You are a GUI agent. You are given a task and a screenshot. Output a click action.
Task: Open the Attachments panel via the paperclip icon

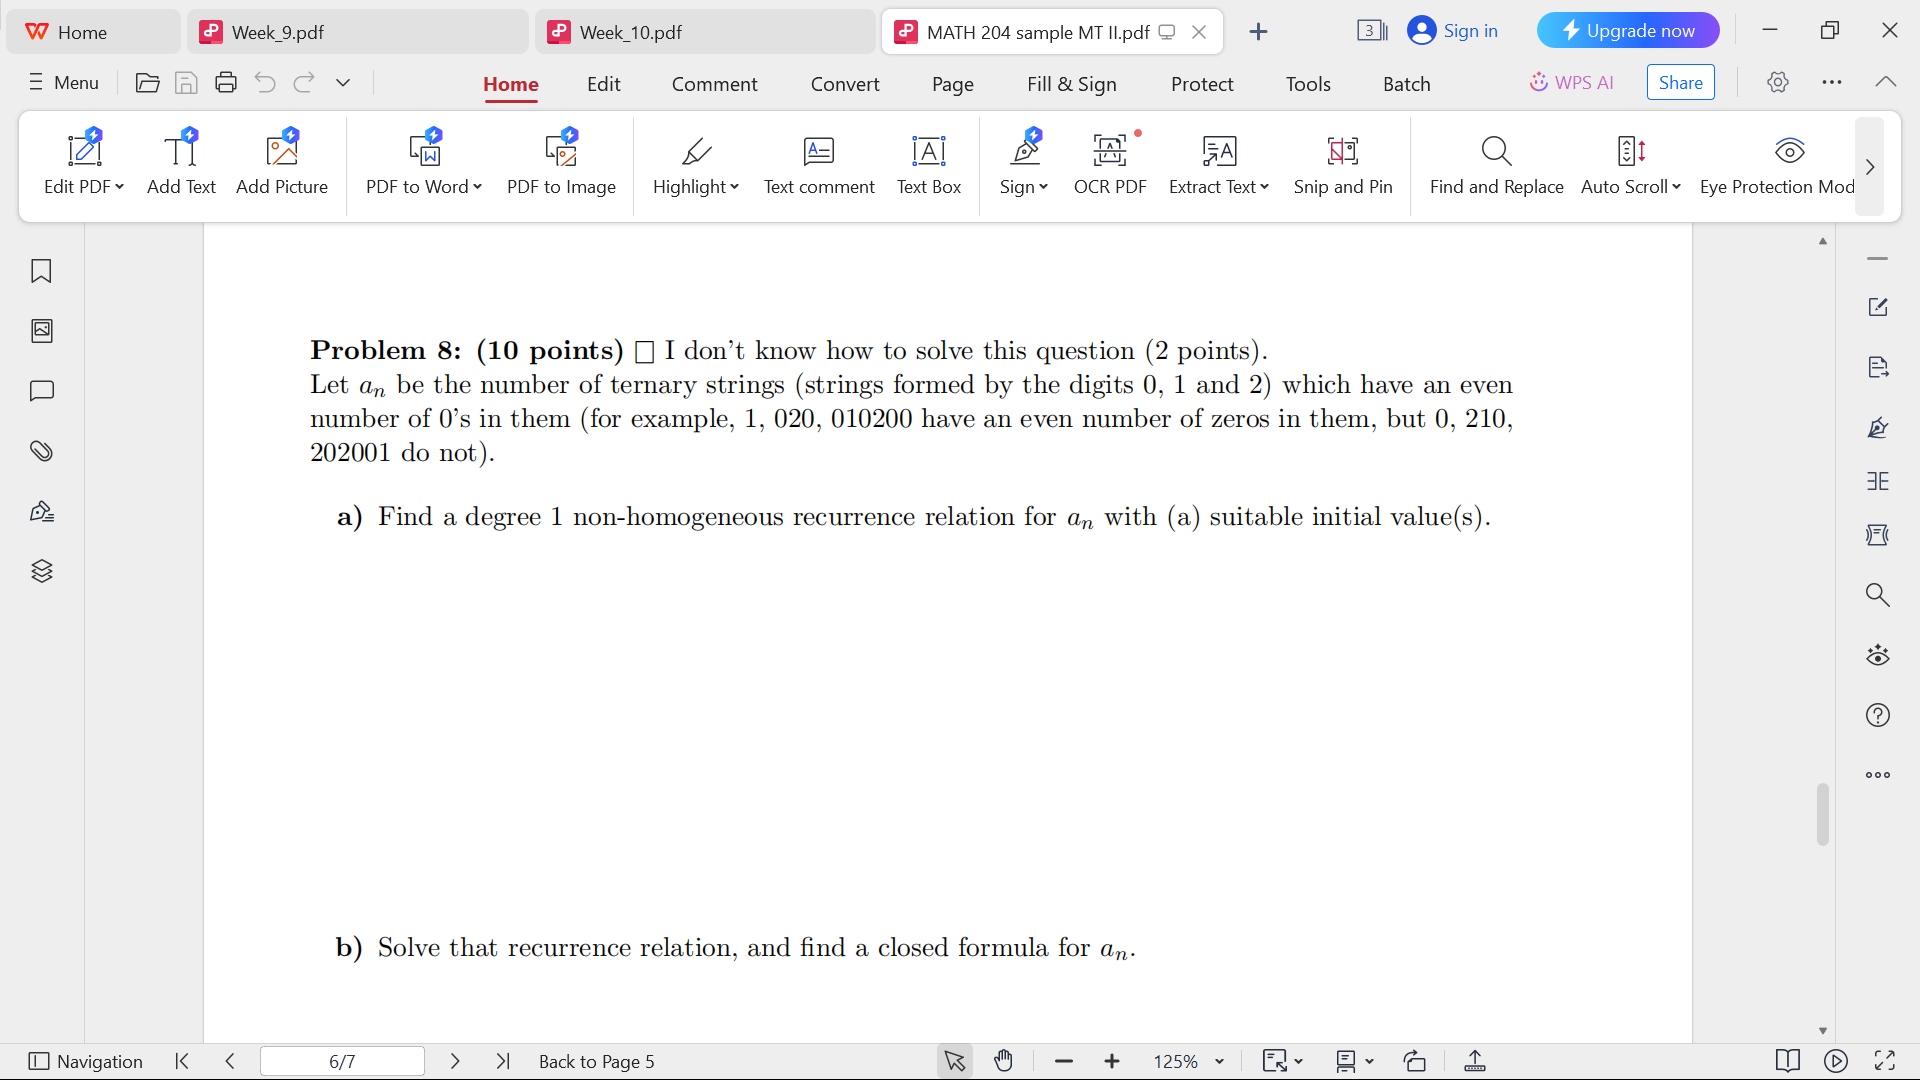[x=41, y=451]
